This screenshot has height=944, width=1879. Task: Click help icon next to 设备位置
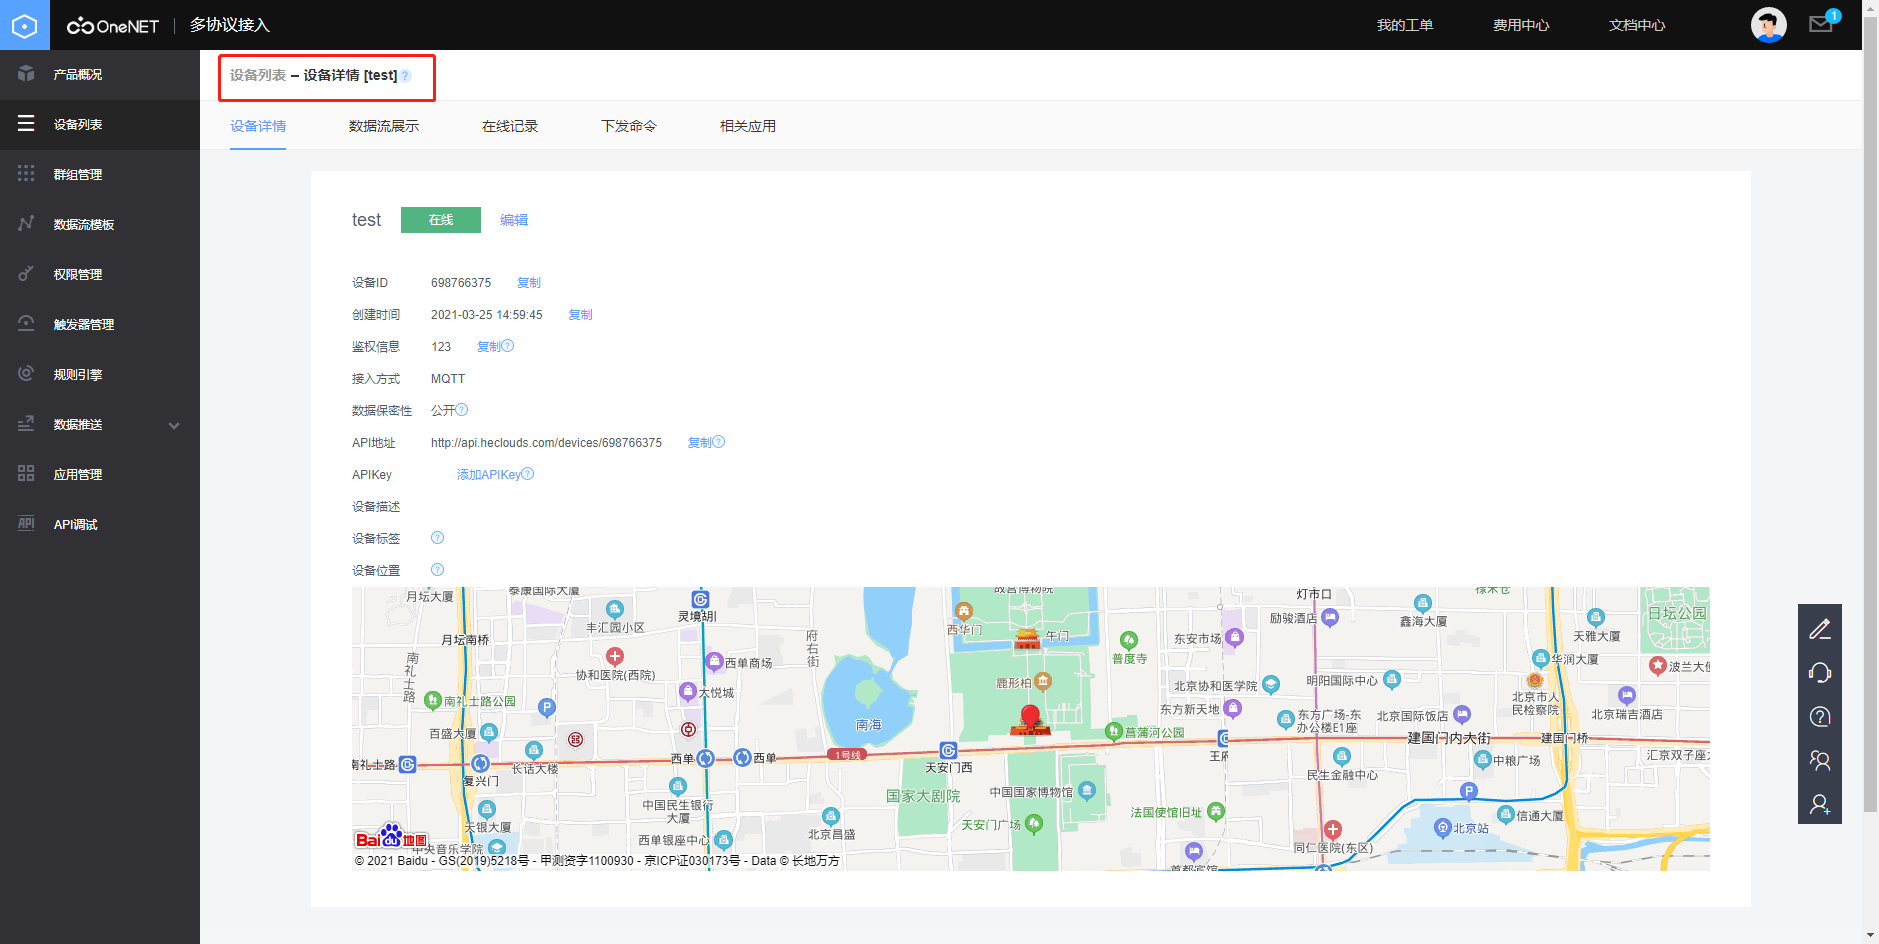[437, 570]
